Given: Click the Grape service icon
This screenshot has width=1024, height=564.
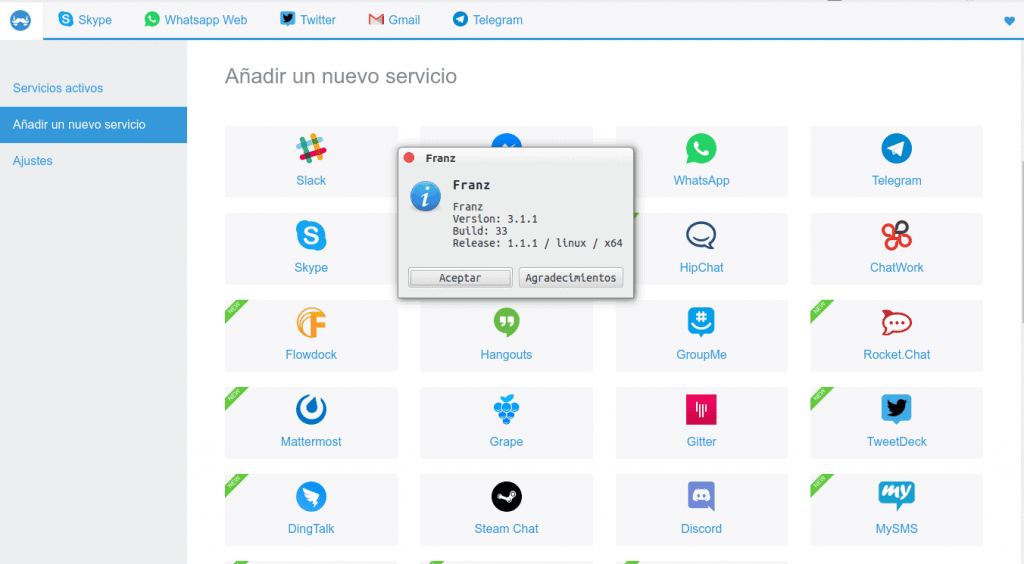Looking at the screenshot, I should [506, 410].
